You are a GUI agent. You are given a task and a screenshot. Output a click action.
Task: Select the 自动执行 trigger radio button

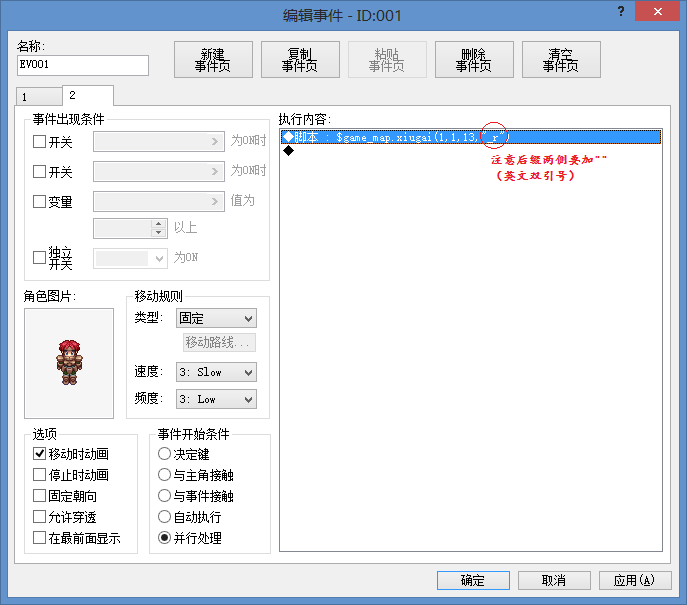(164, 517)
